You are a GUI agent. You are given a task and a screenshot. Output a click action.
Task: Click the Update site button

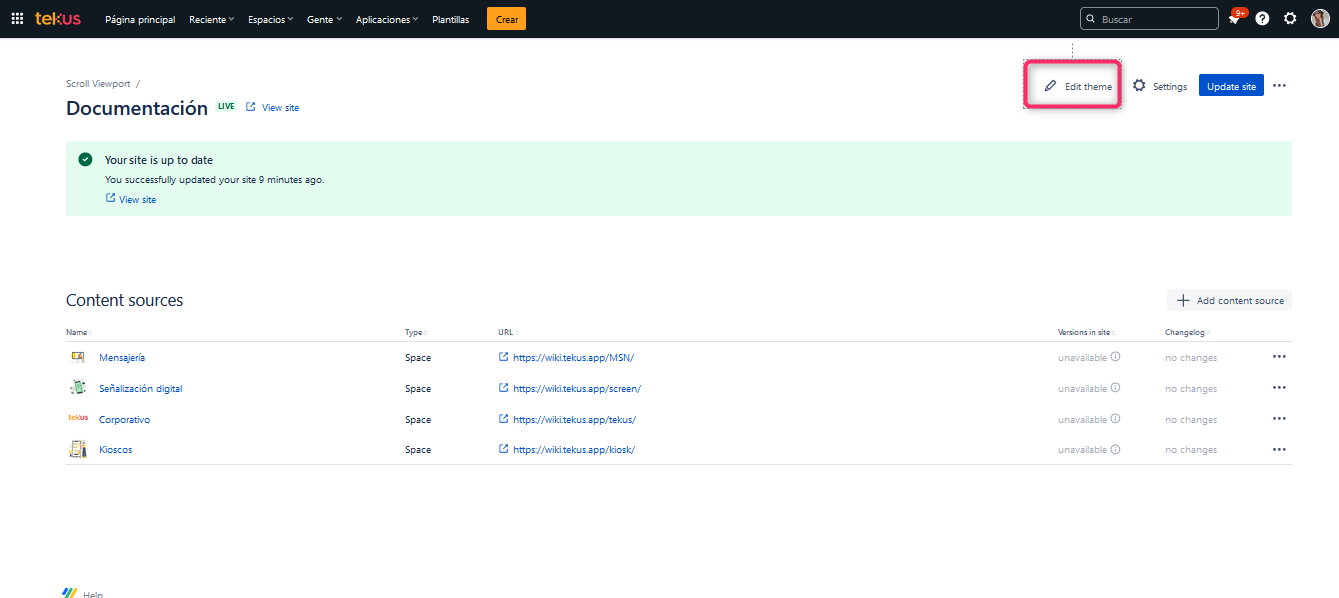coord(1231,86)
